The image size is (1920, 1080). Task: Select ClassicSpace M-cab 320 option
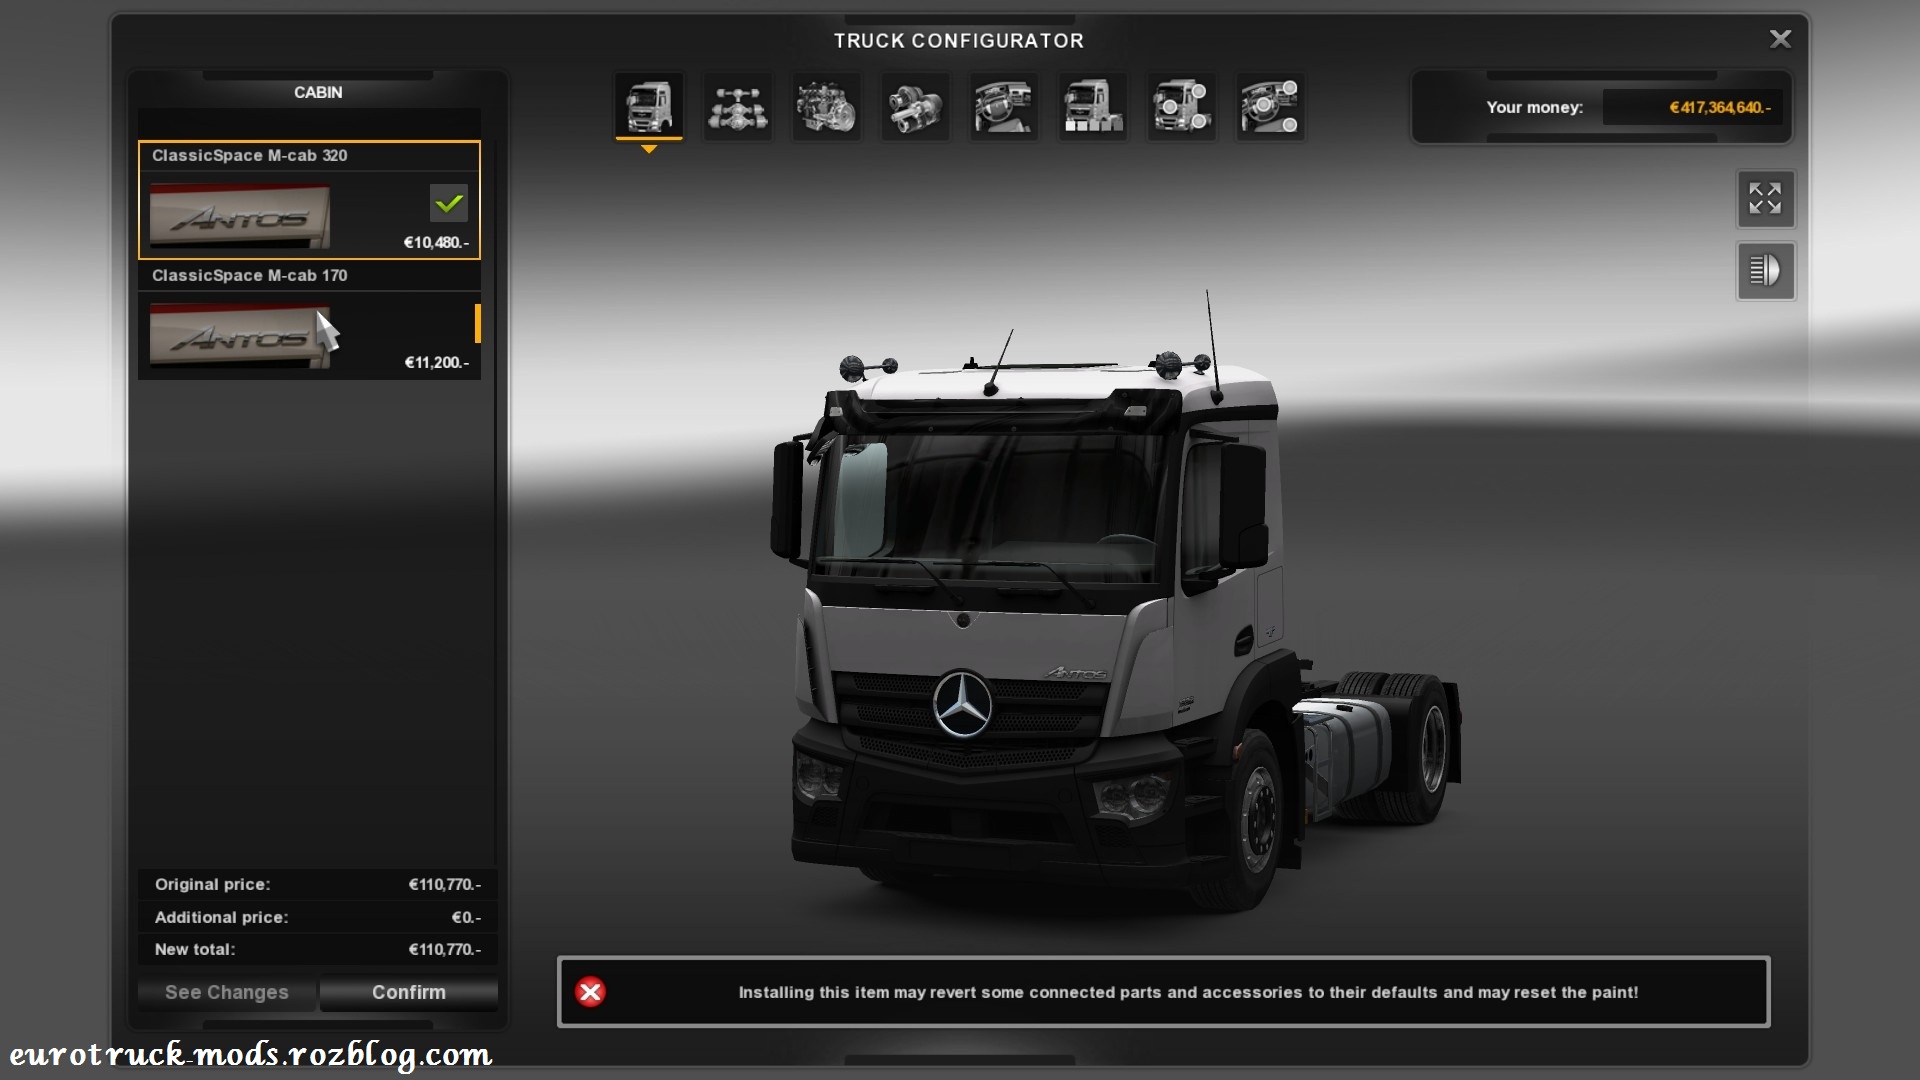pyautogui.click(x=309, y=200)
